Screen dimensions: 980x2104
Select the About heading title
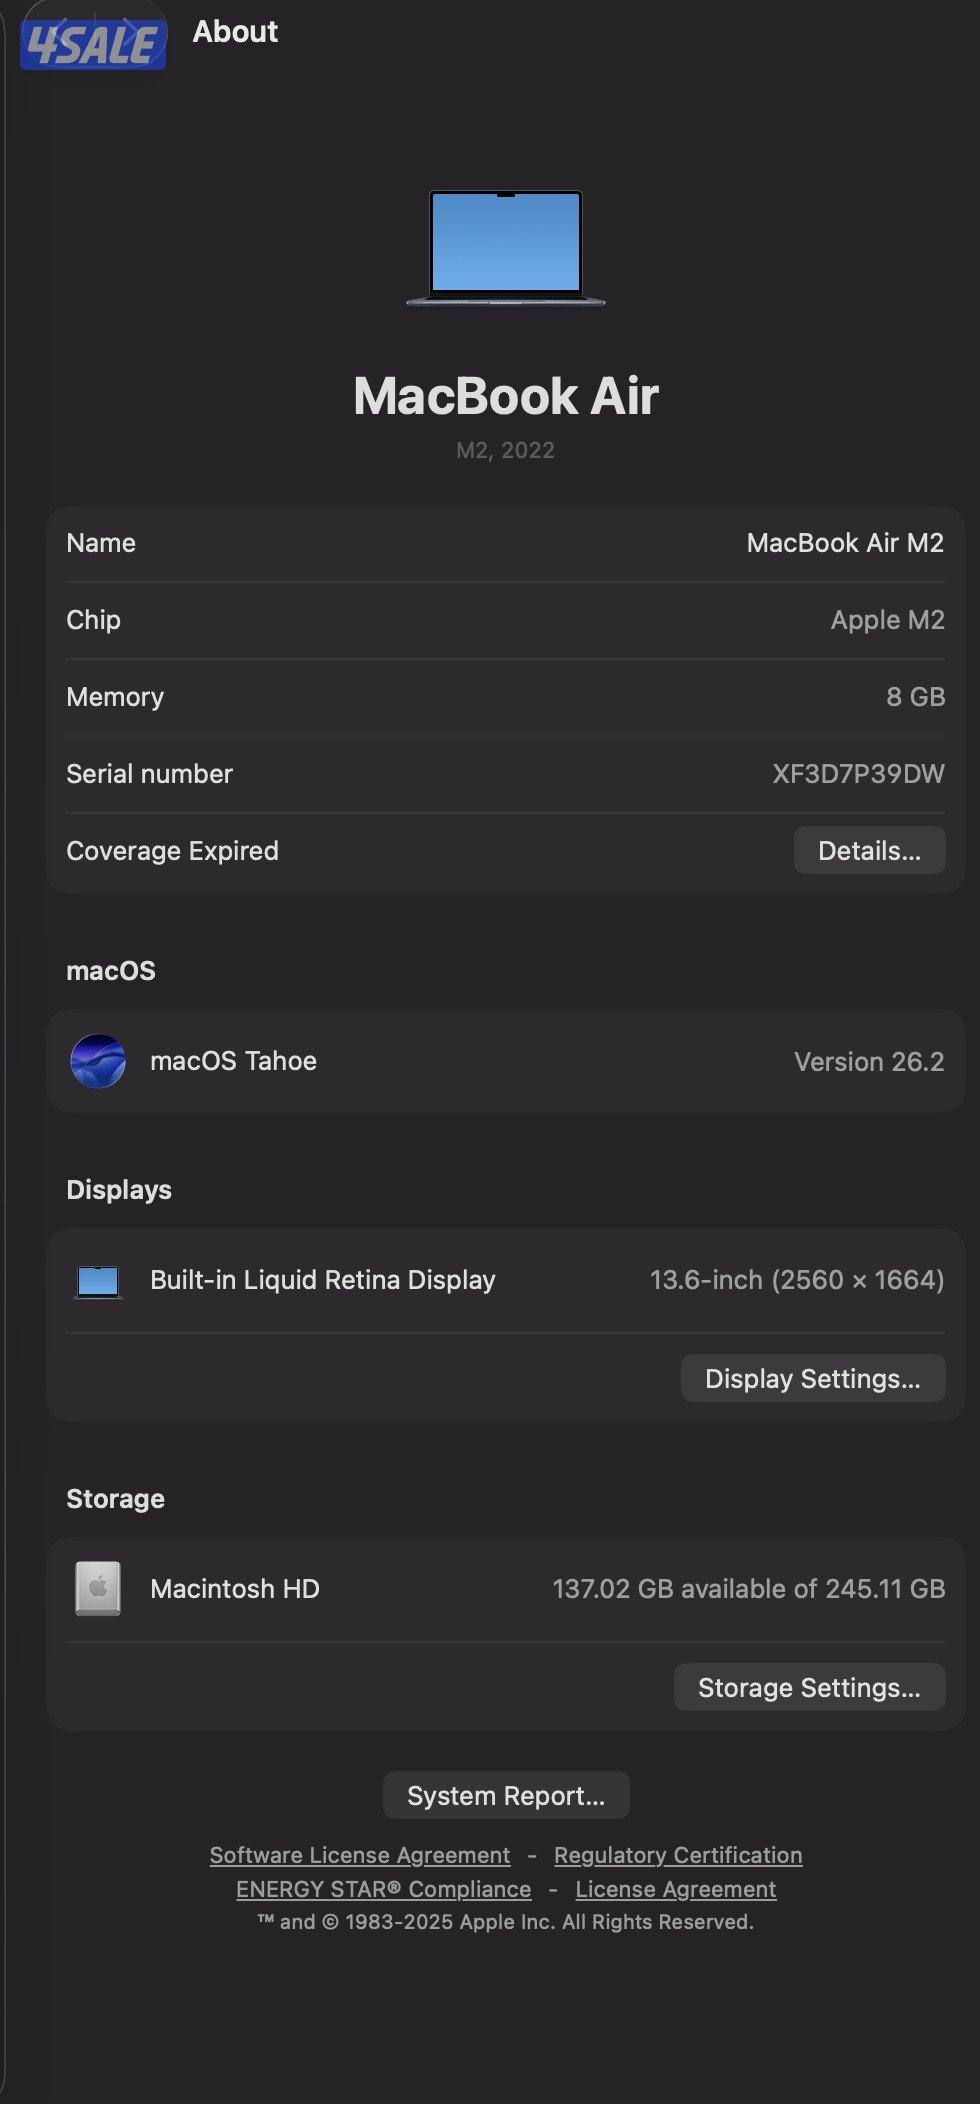[236, 31]
